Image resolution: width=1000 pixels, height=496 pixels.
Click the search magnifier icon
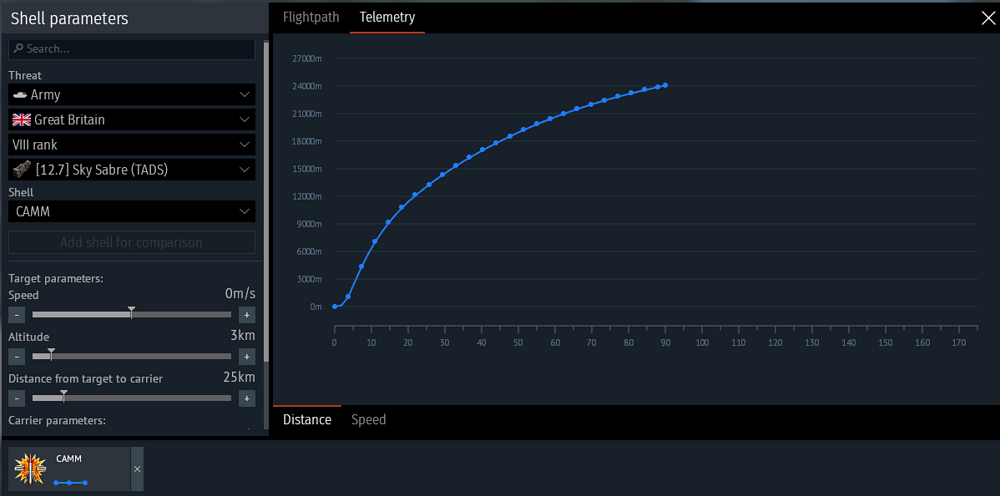click(18, 48)
